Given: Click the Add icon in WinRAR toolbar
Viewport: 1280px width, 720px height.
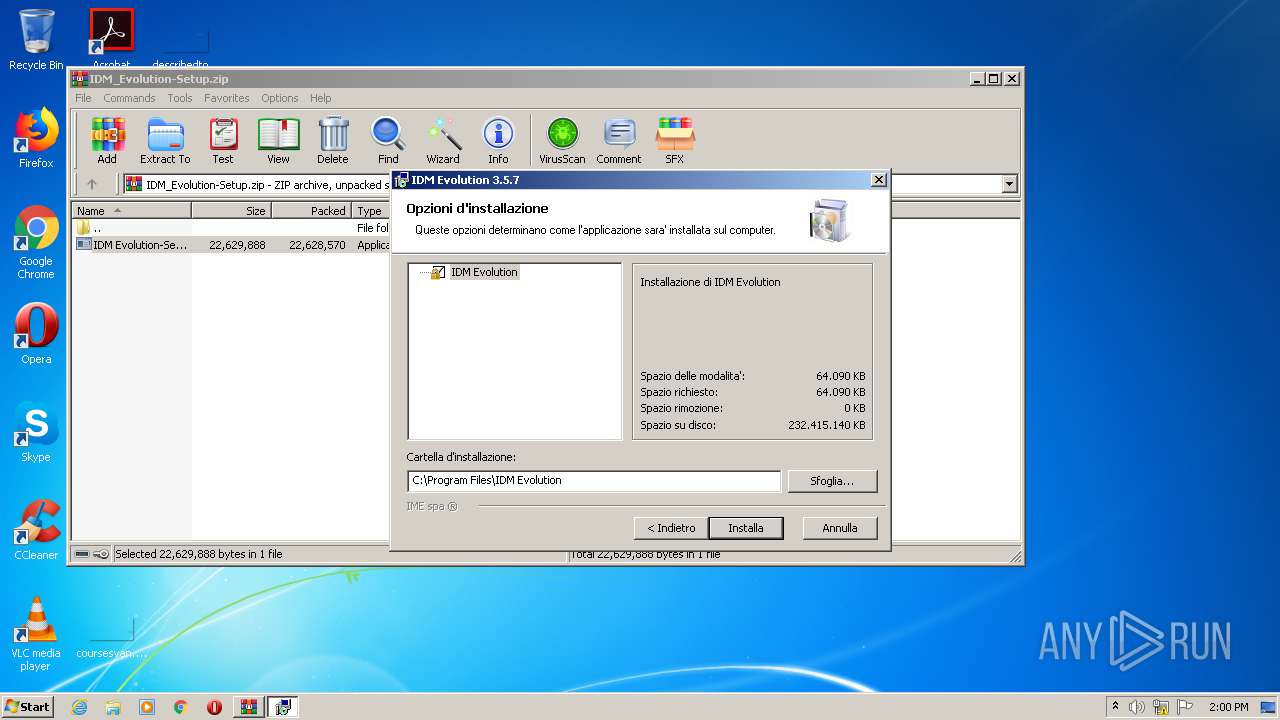Looking at the screenshot, I should click(x=107, y=140).
